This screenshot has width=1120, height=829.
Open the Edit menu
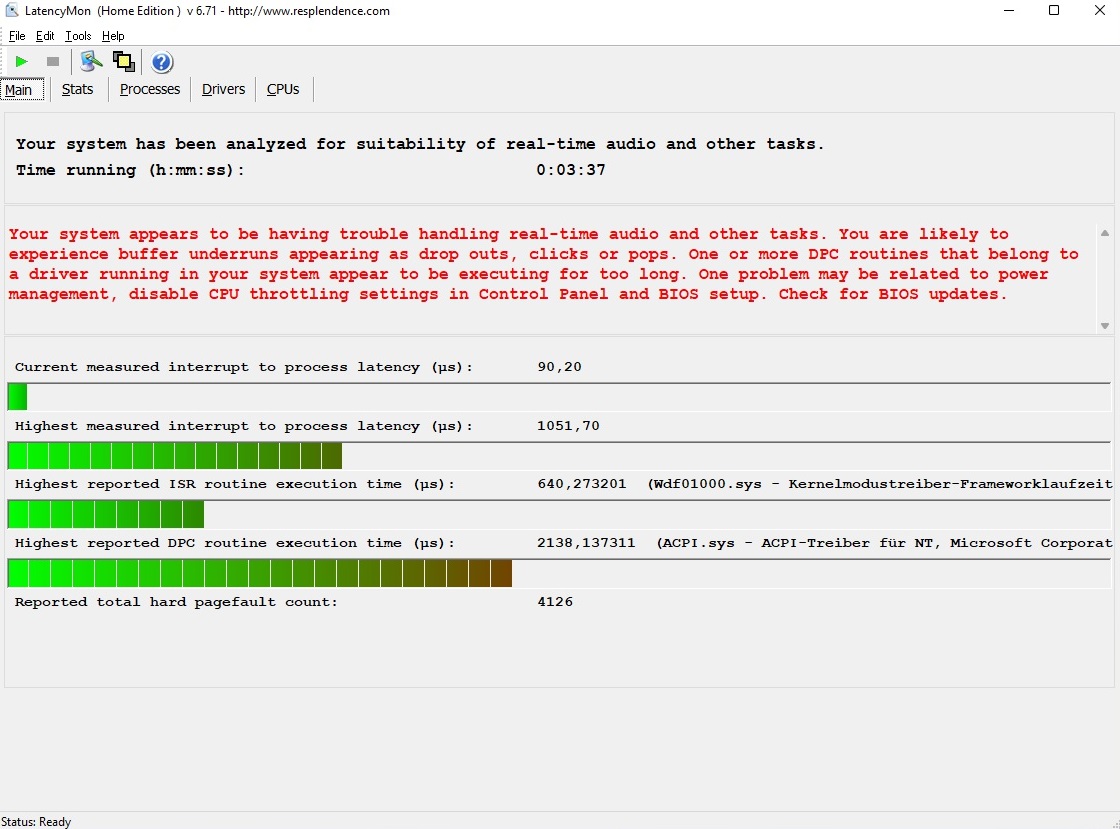(45, 36)
